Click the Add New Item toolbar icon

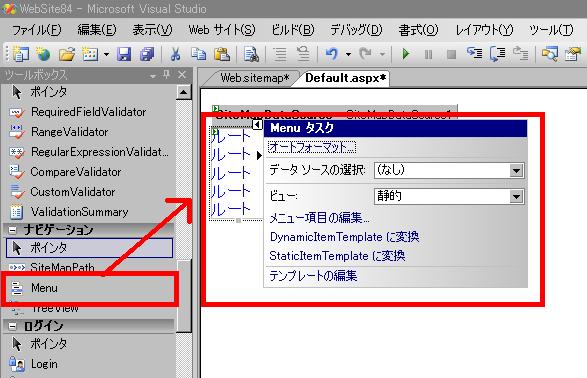(x=90, y=55)
